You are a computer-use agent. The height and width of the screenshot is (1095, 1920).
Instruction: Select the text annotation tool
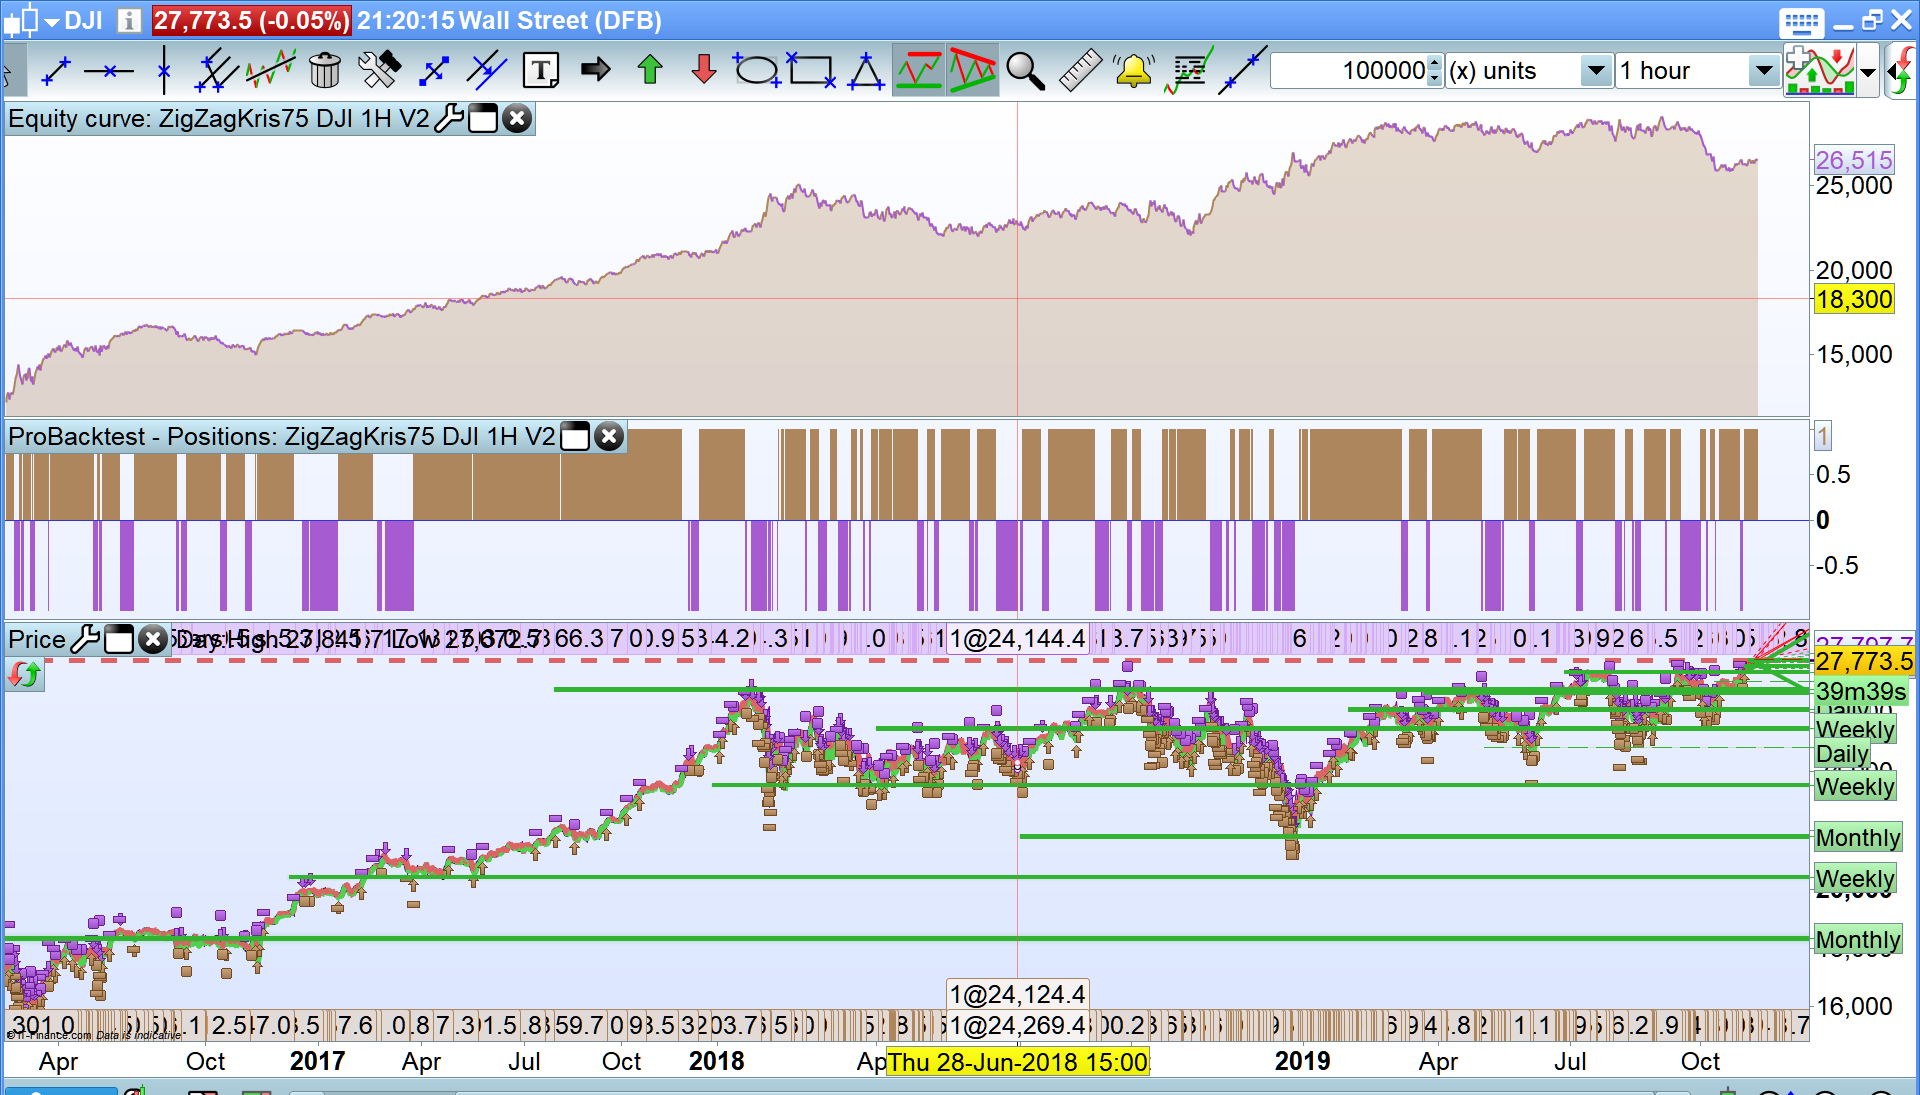coord(541,71)
